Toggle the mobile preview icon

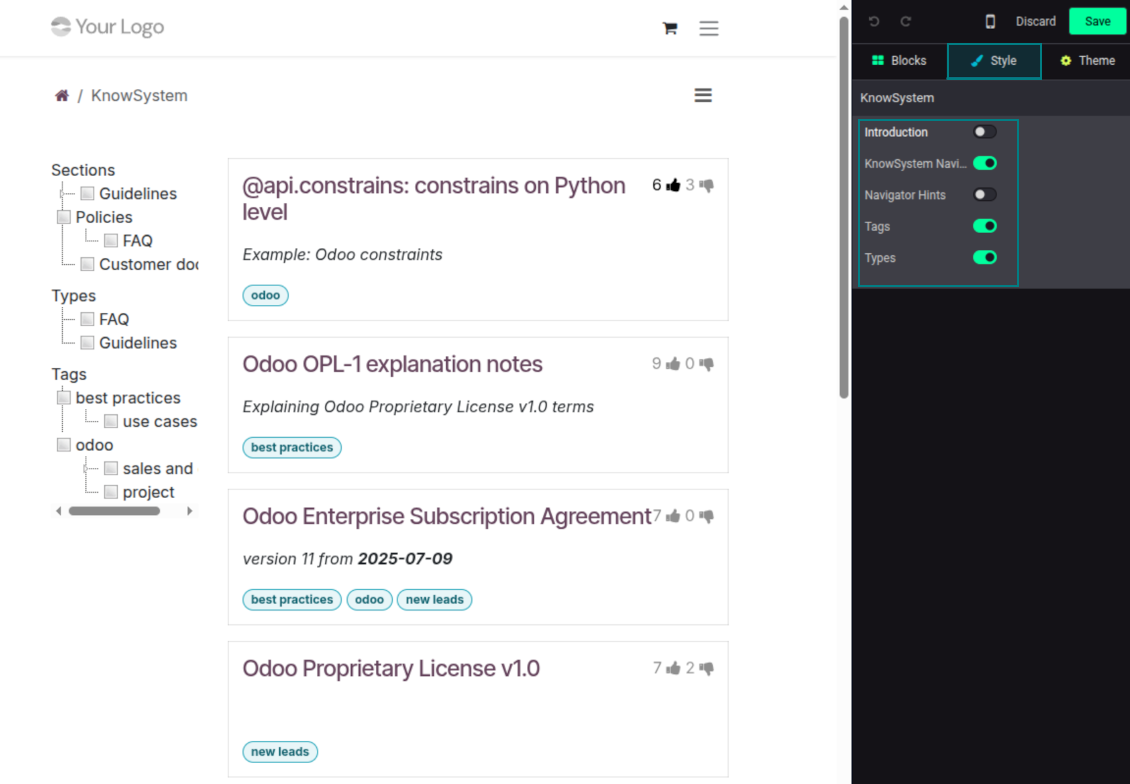[x=990, y=22]
